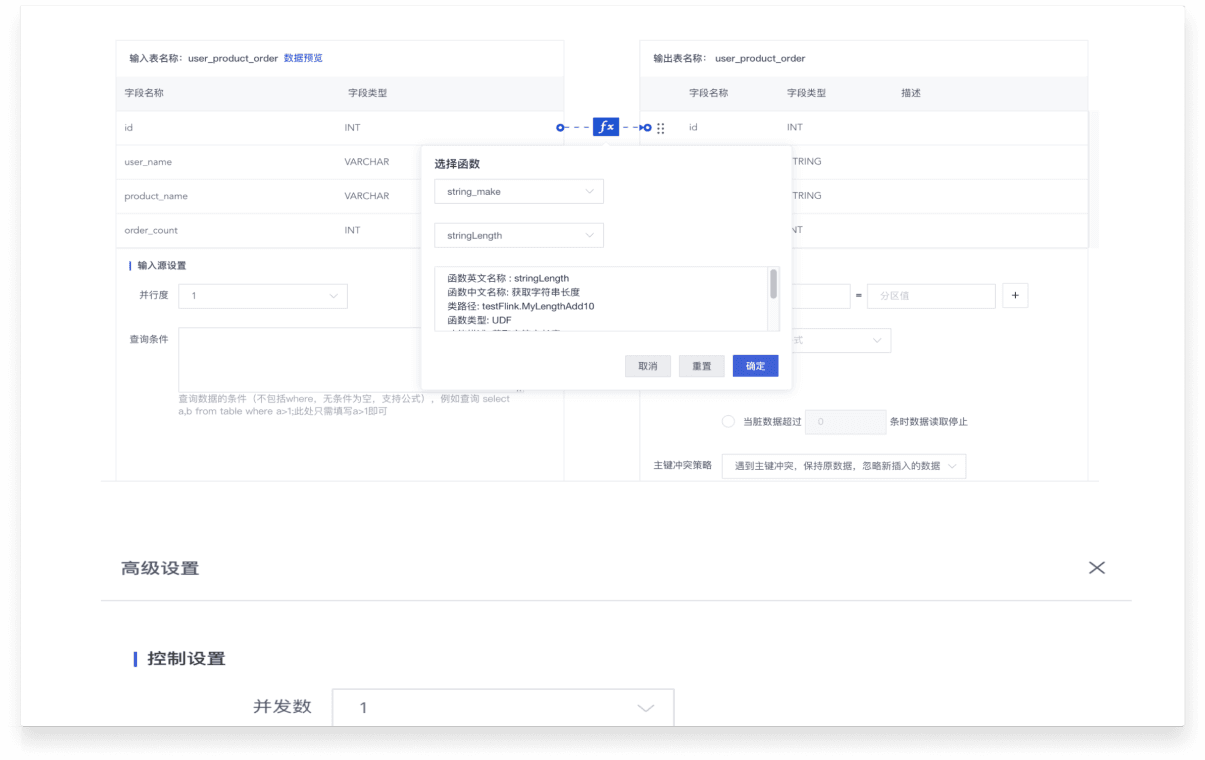Viewport: 1205px width, 760px height.
Task: Click the dirty data count input field
Action: pos(845,422)
